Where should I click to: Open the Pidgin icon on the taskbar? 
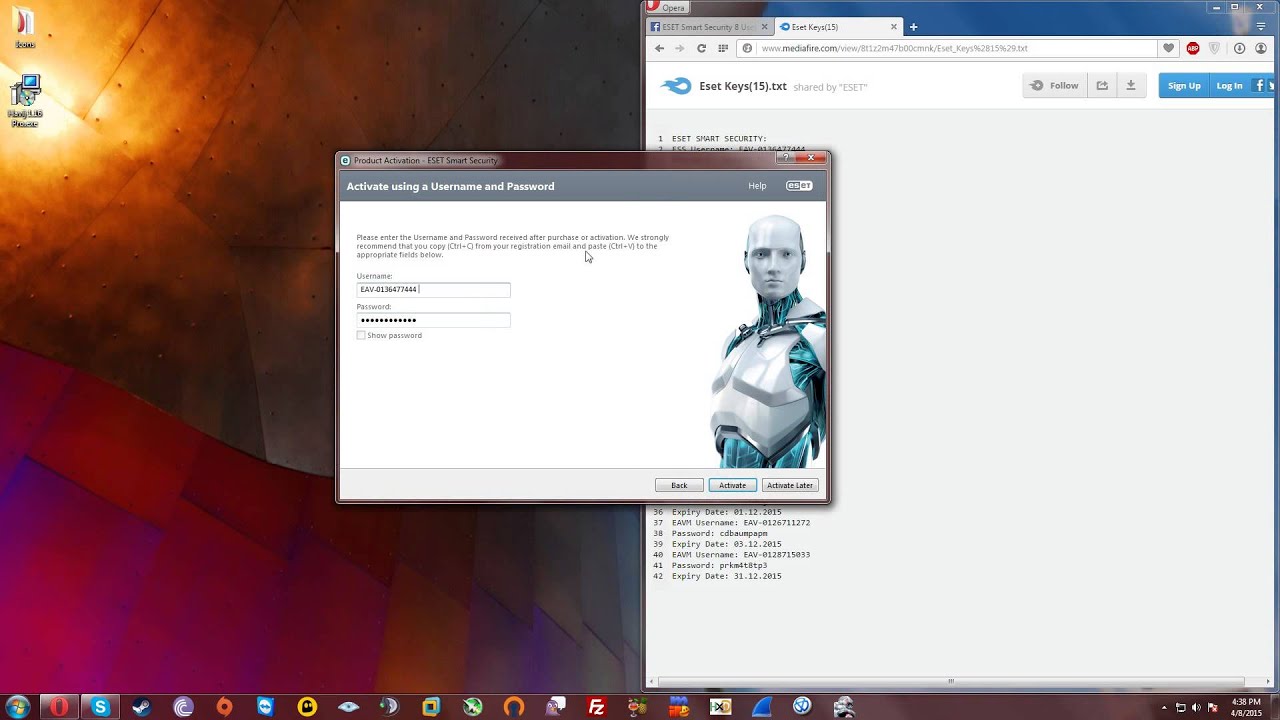point(555,707)
